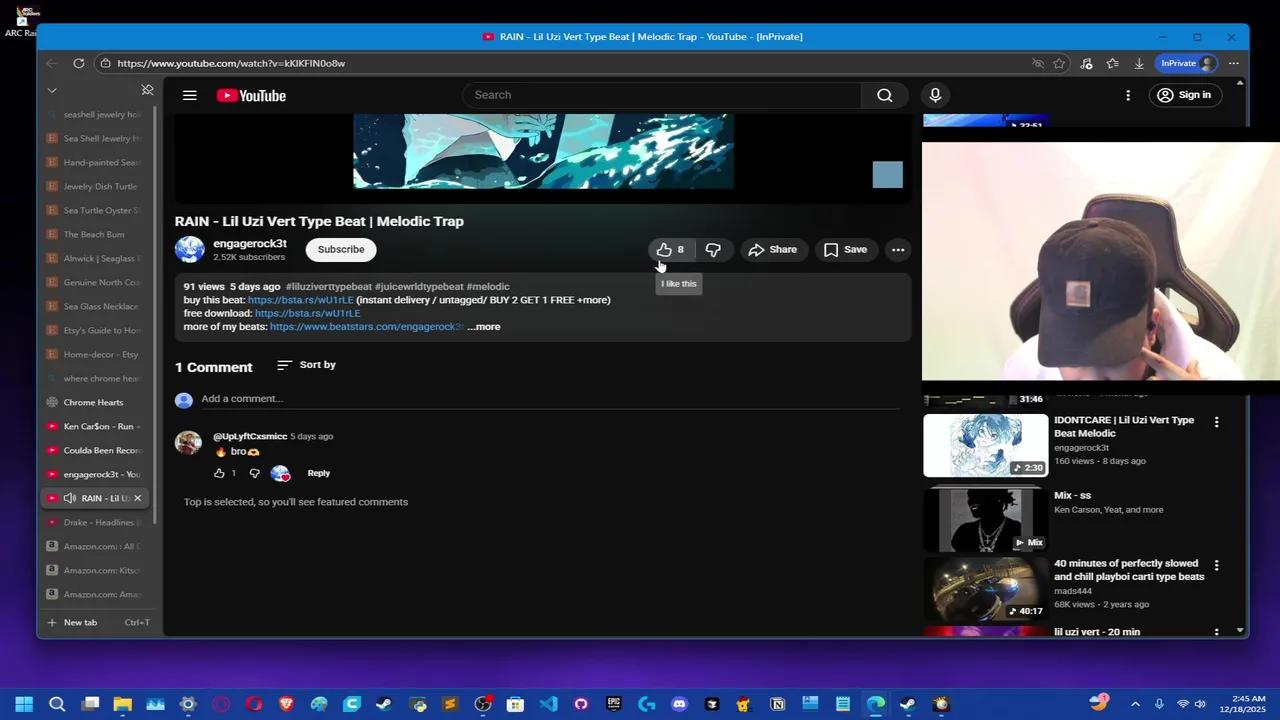The height and width of the screenshot is (720, 1280).
Task: Open favorites list icon in Edge toolbar
Action: tap(1113, 63)
